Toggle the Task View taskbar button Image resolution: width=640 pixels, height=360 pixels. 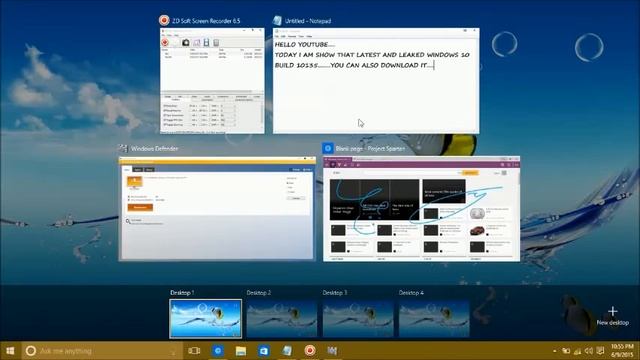pyautogui.click(x=194, y=351)
